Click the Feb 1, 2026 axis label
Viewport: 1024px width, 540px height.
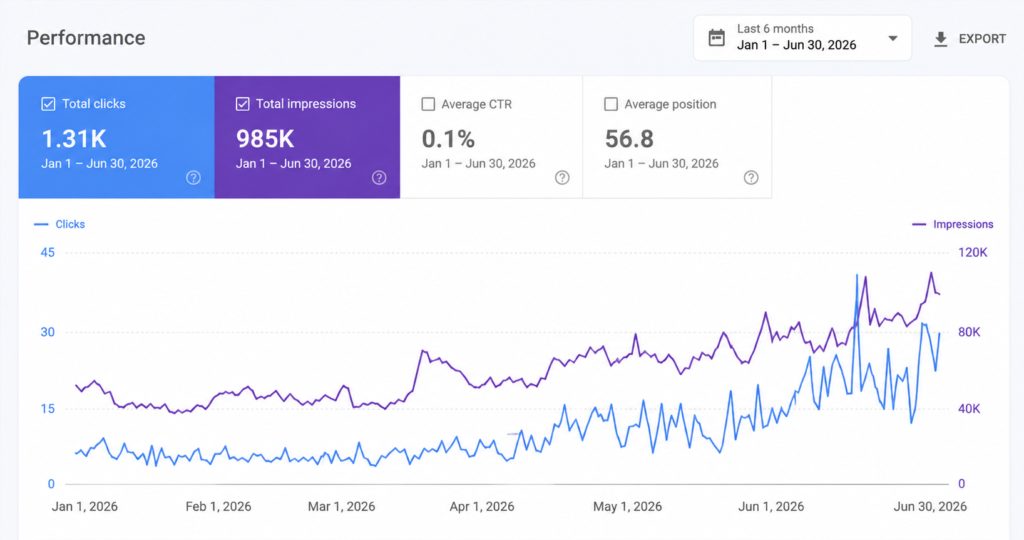click(x=218, y=507)
